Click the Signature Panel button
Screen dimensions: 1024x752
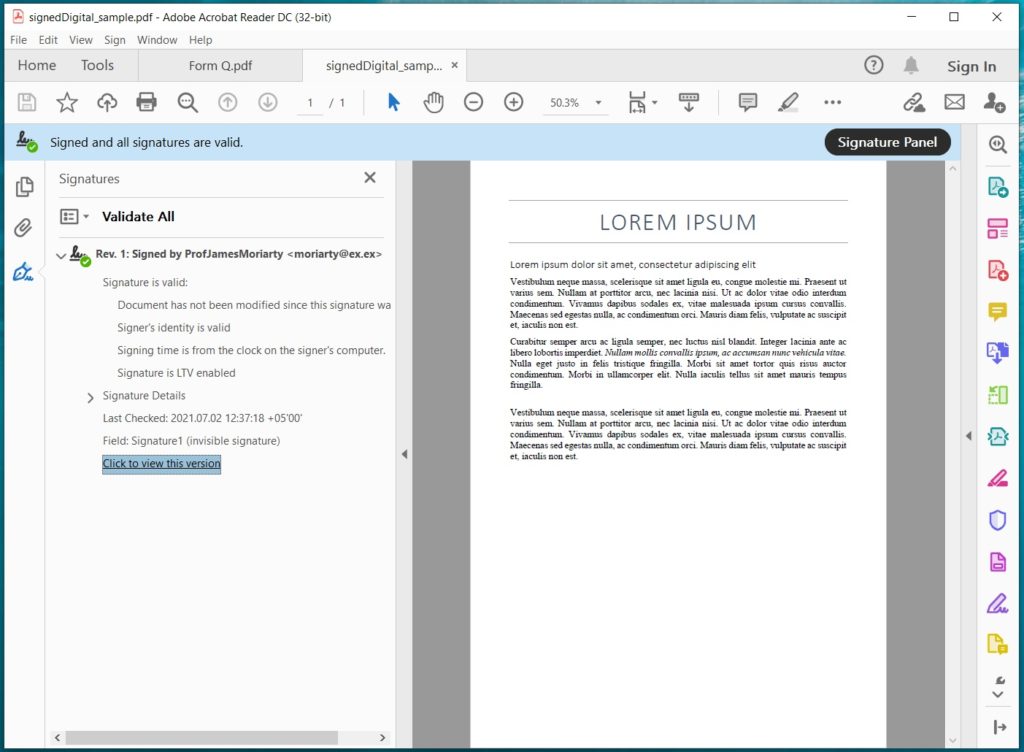[x=887, y=142]
